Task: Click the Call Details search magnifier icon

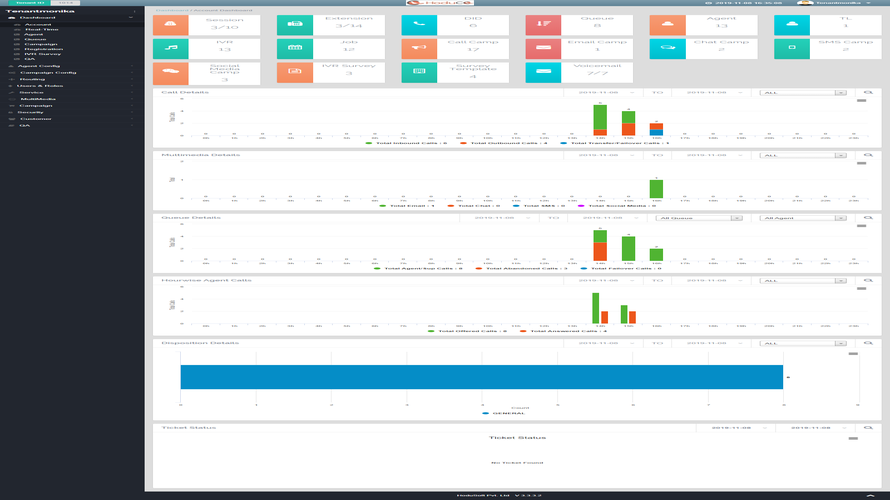Action: 868,92
